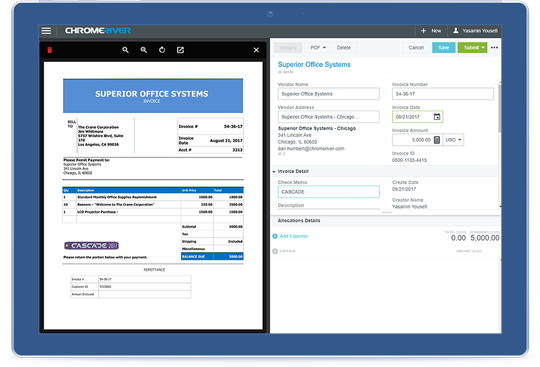Screen dimensions: 540x367
Task: Click the Add Expense plus icon
Action: coord(275,236)
